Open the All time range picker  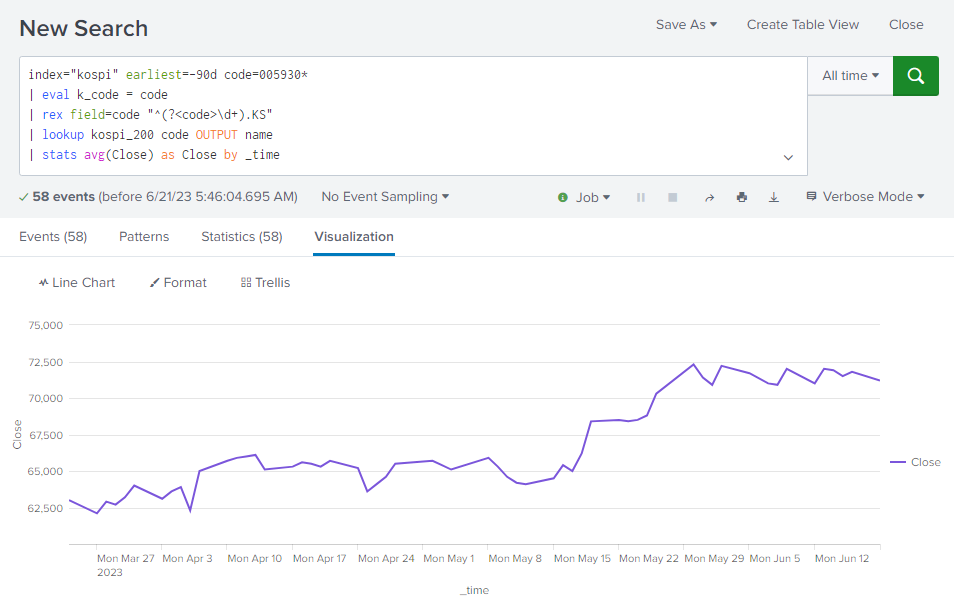pos(851,76)
